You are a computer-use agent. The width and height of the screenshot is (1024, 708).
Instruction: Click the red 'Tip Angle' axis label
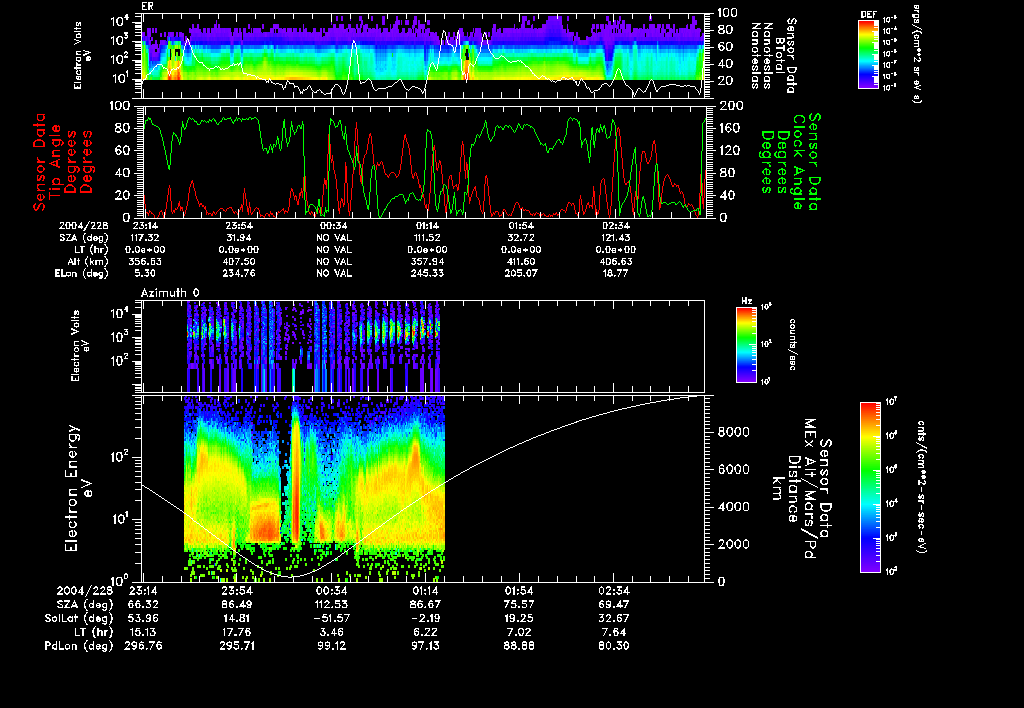(x=55, y=162)
